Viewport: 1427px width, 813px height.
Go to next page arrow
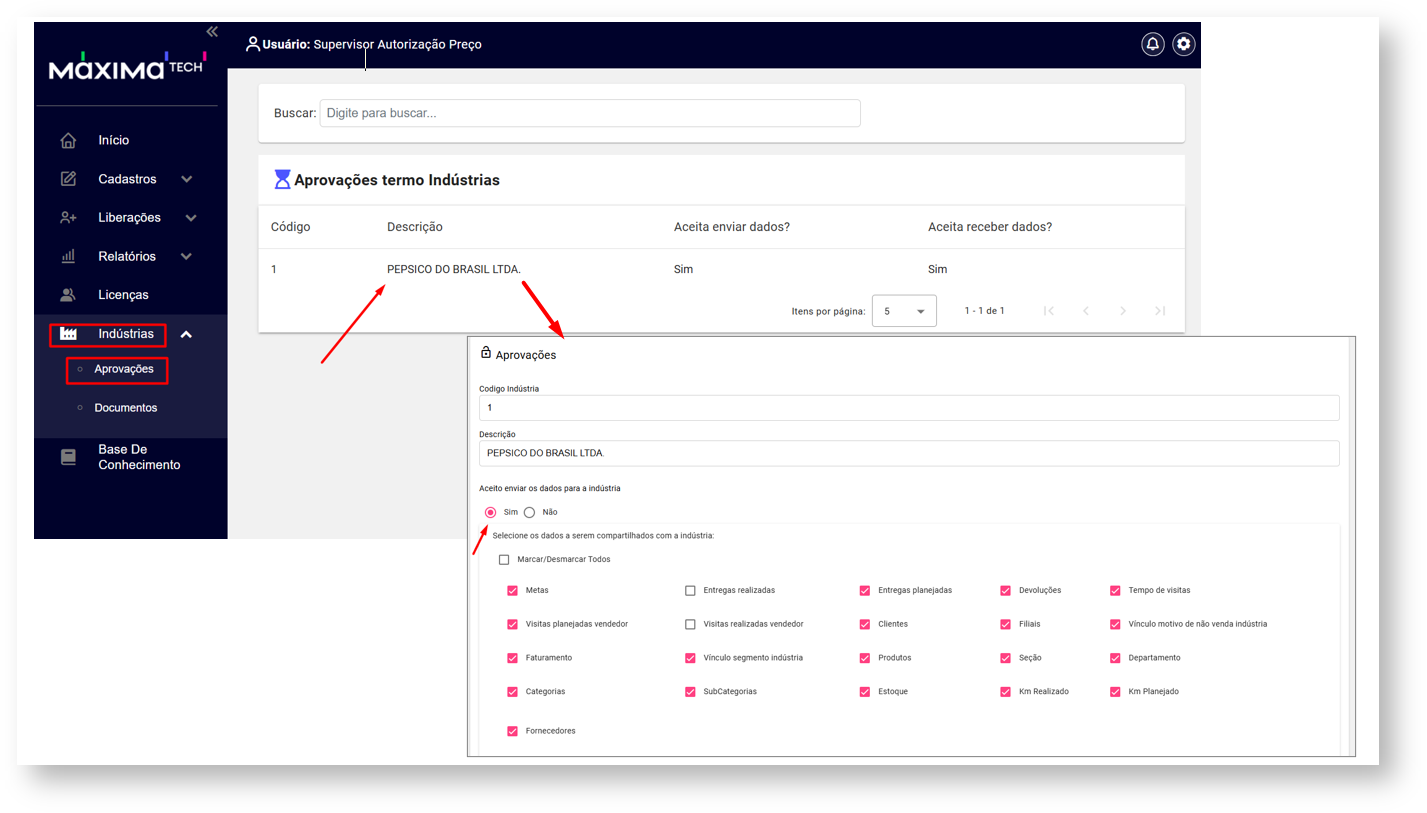coord(1123,311)
